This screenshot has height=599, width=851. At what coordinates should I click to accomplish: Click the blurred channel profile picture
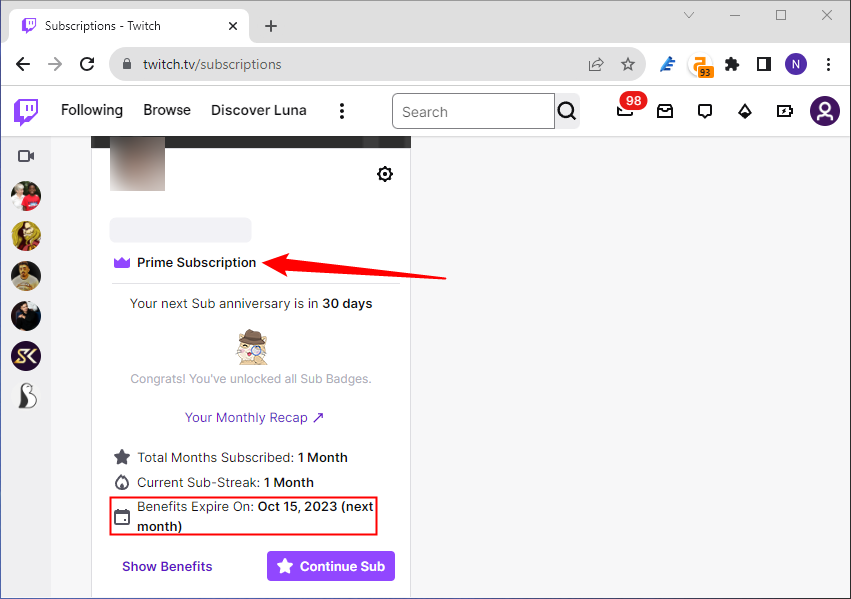pyautogui.click(x=137, y=164)
